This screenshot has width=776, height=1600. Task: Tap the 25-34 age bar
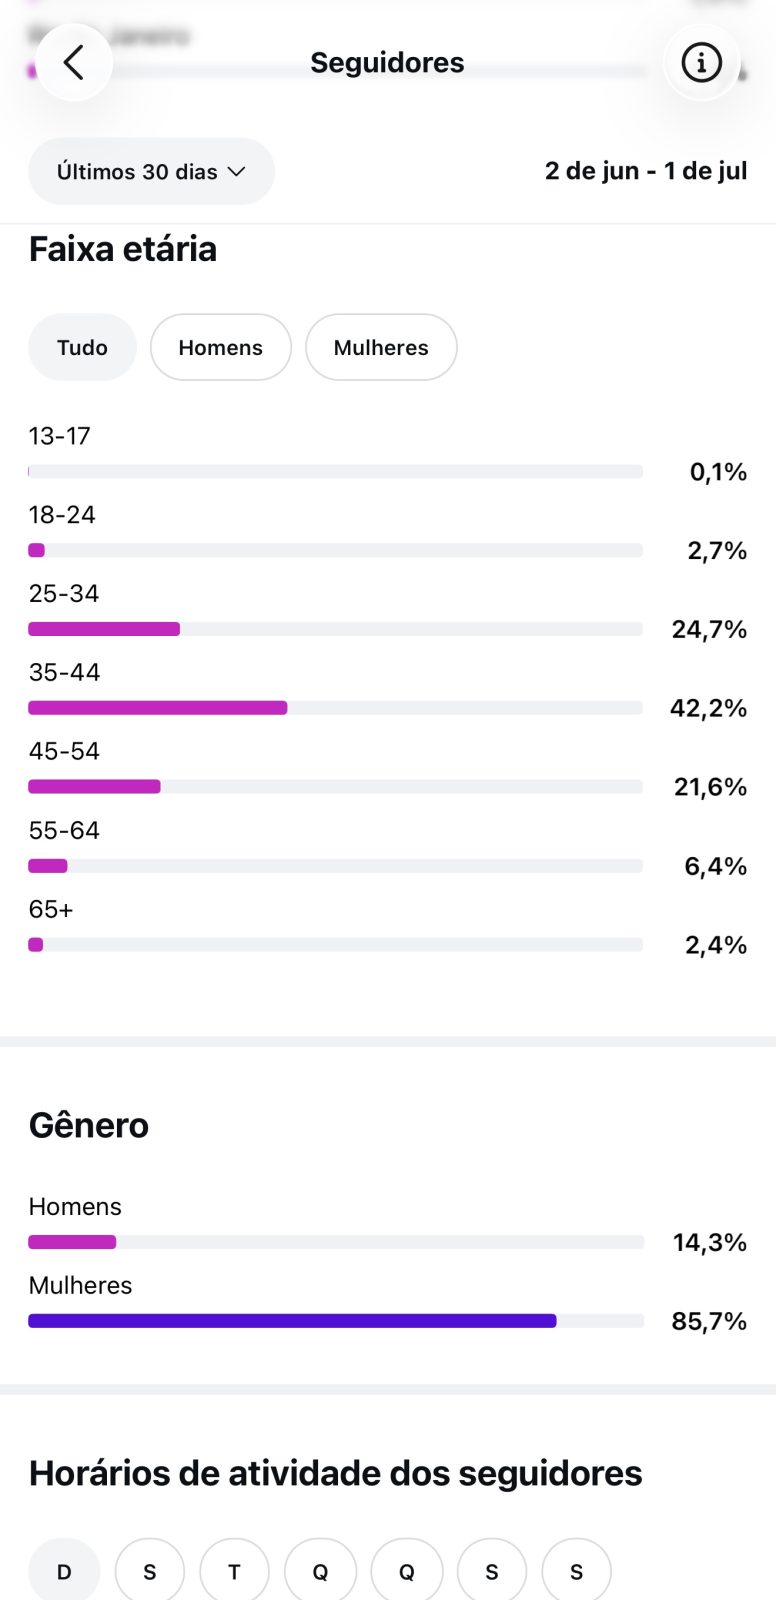pyautogui.click(x=335, y=629)
